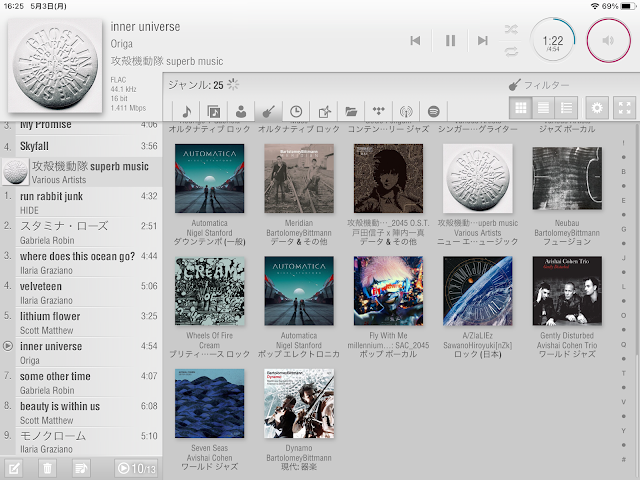Open 攻殻機動隊 superb music grid album
Screen dimensions: 640x480
pyautogui.click(x=478, y=178)
